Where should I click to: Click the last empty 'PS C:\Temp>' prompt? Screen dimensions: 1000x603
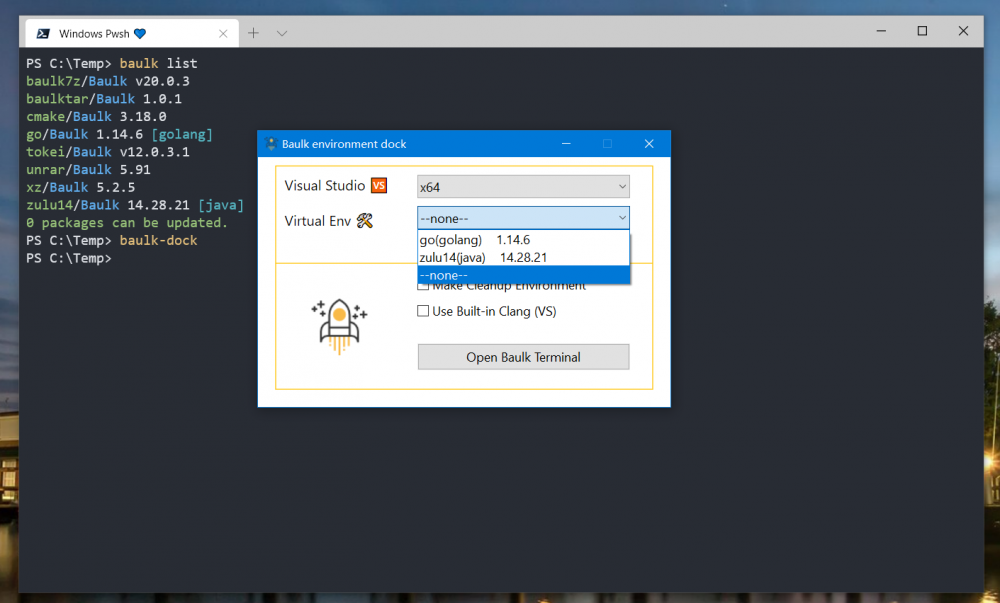(69, 258)
